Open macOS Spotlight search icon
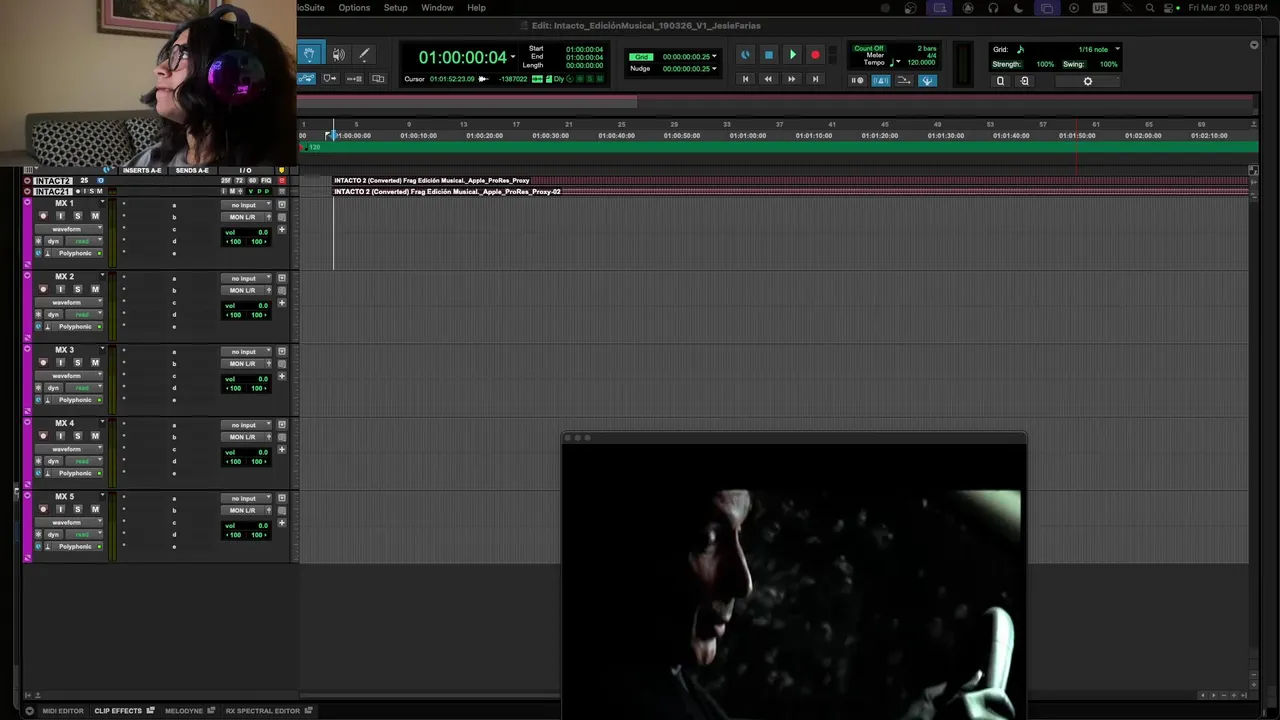The image size is (1280, 720). 1150,7
